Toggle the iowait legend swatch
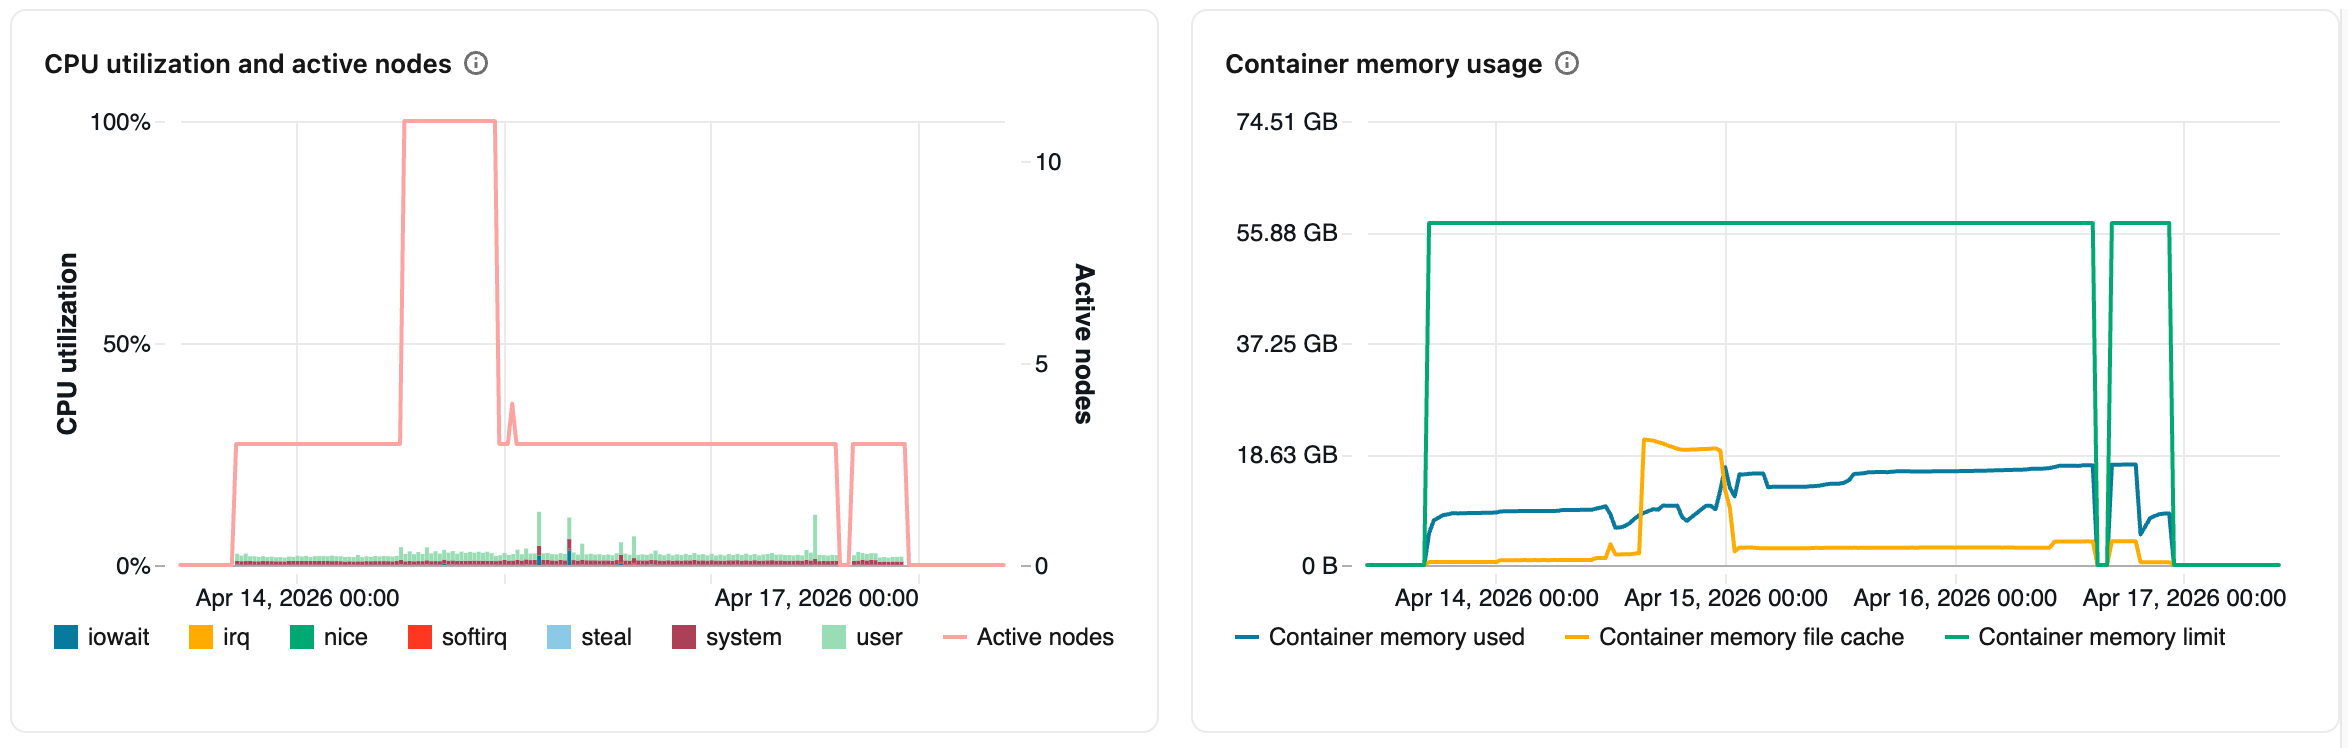The image size is (2348, 748). click(x=66, y=637)
